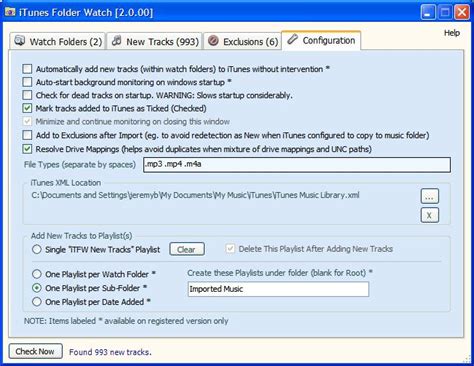Click 'Found 993 new tracks.' status text
This screenshot has width=474, height=366.
click(x=110, y=352)
